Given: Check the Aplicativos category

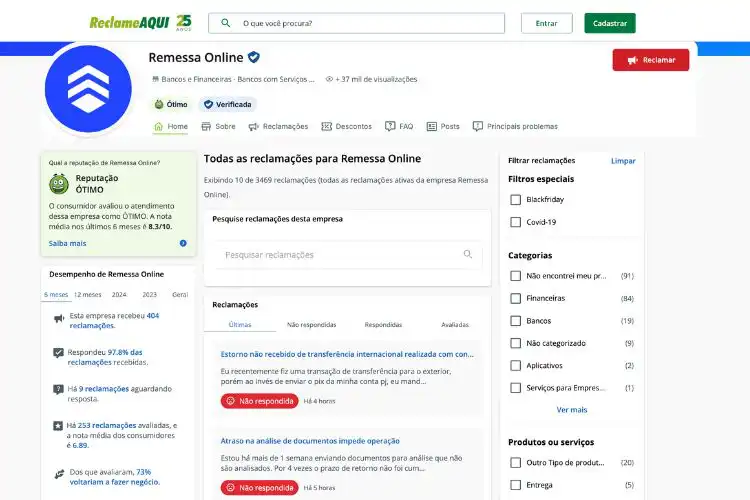Looking at the screenshot, I should pos(516,366).
